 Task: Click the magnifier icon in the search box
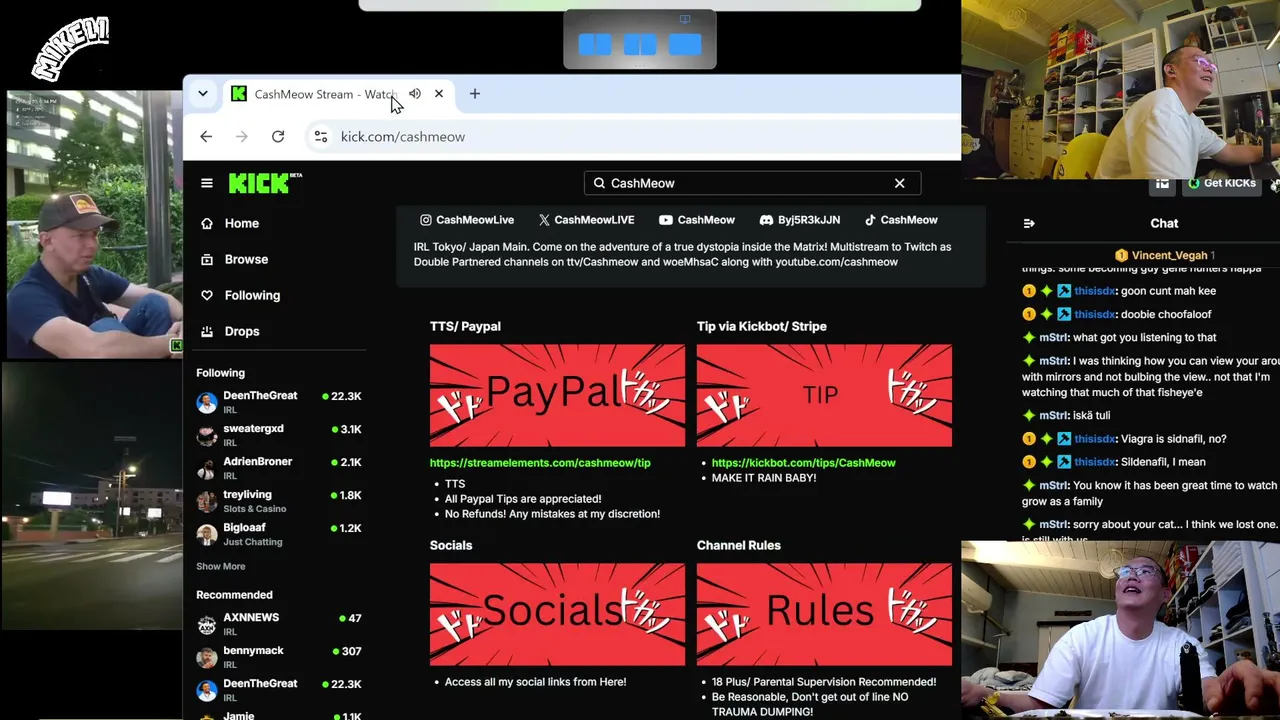pyautogui.click(x=599, y=183)
